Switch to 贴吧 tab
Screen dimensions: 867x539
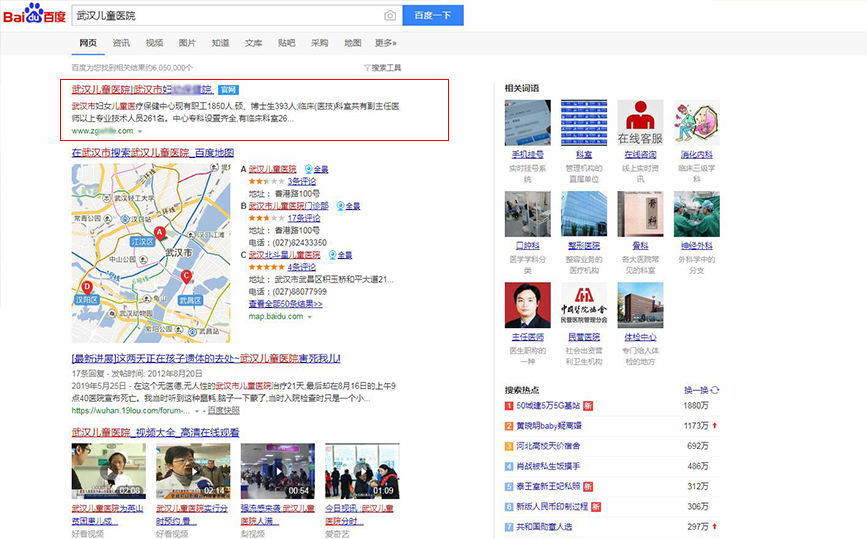[286, 43]
